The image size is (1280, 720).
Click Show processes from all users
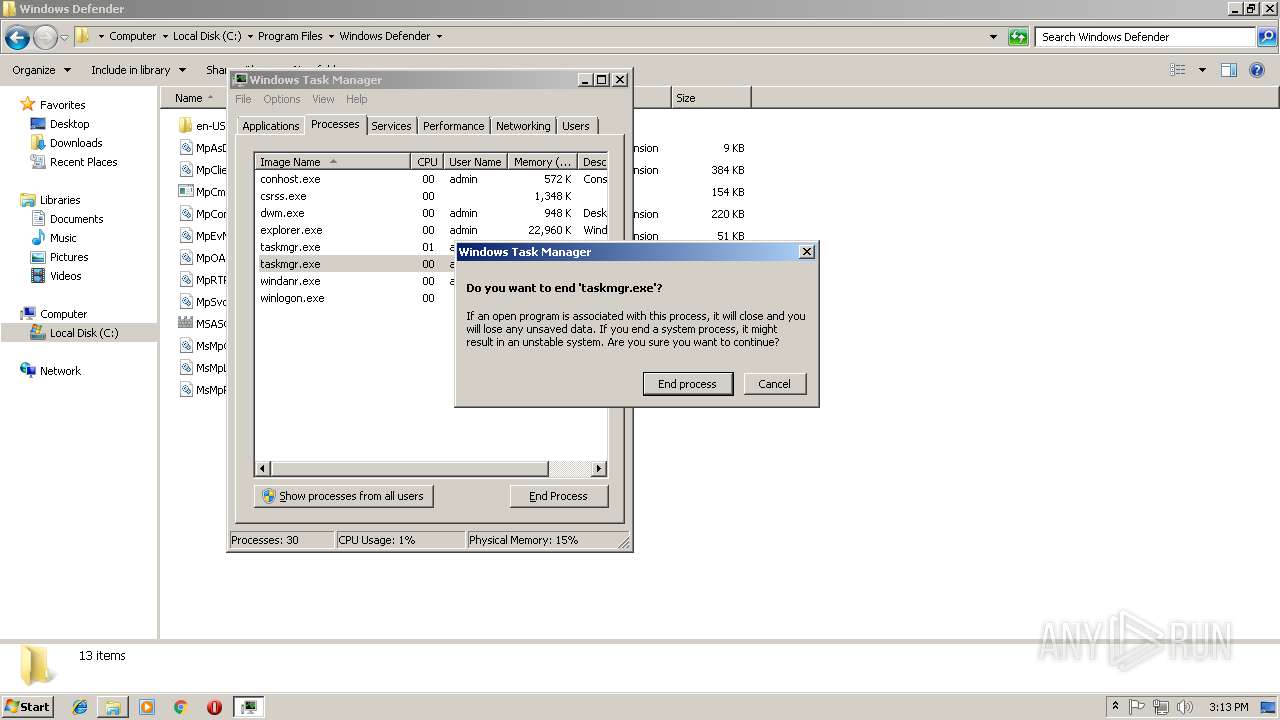click(343, 496)
